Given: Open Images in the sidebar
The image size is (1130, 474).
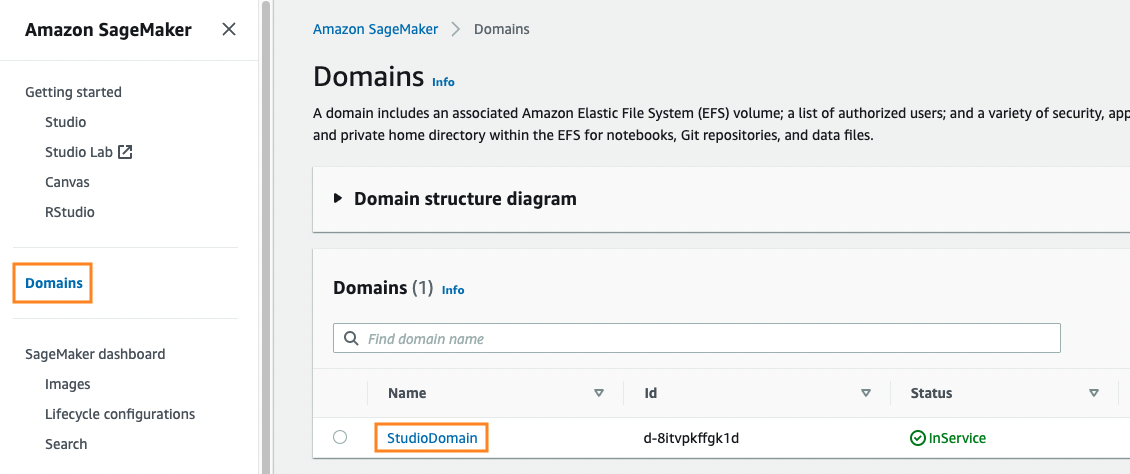Looking at the screenshot, I should click(68, 384).
